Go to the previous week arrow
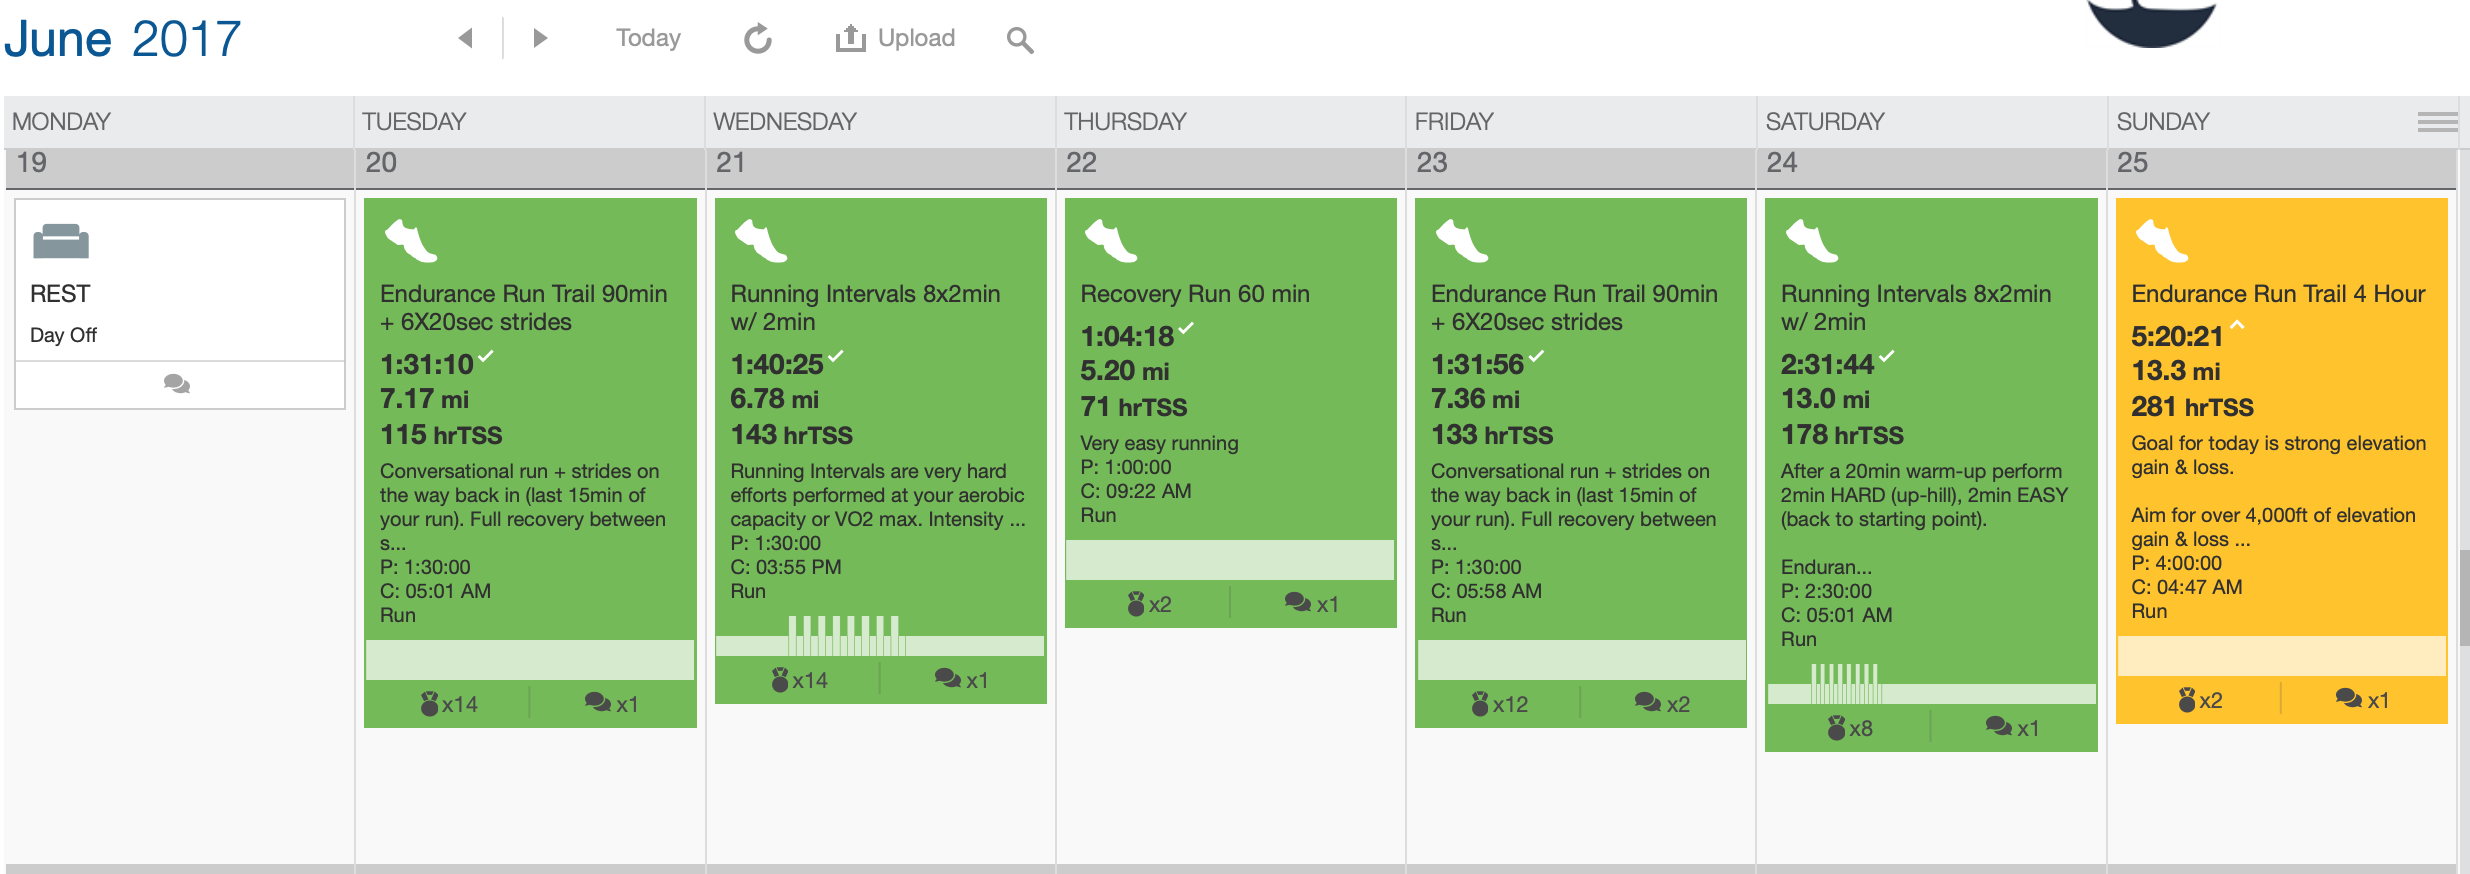 point(465,38)
